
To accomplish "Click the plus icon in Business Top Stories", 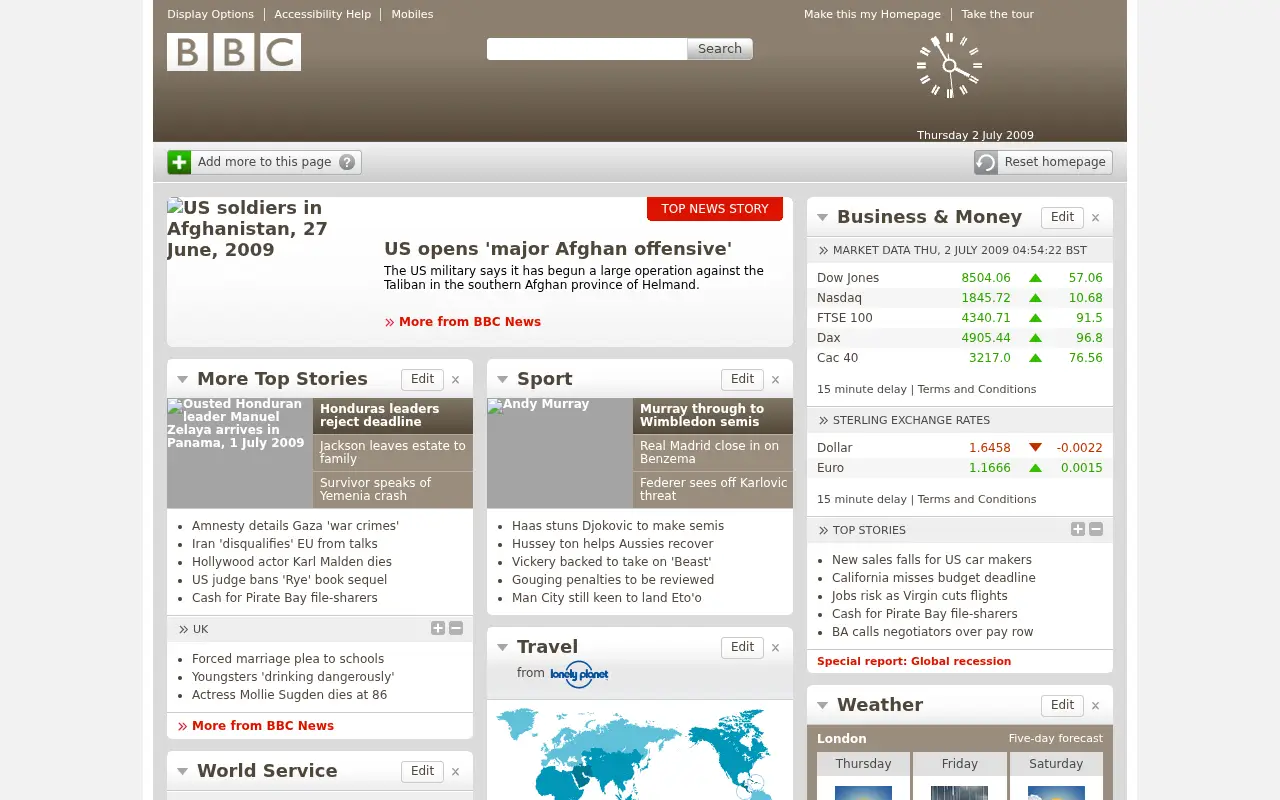I will pos(1078,529).
